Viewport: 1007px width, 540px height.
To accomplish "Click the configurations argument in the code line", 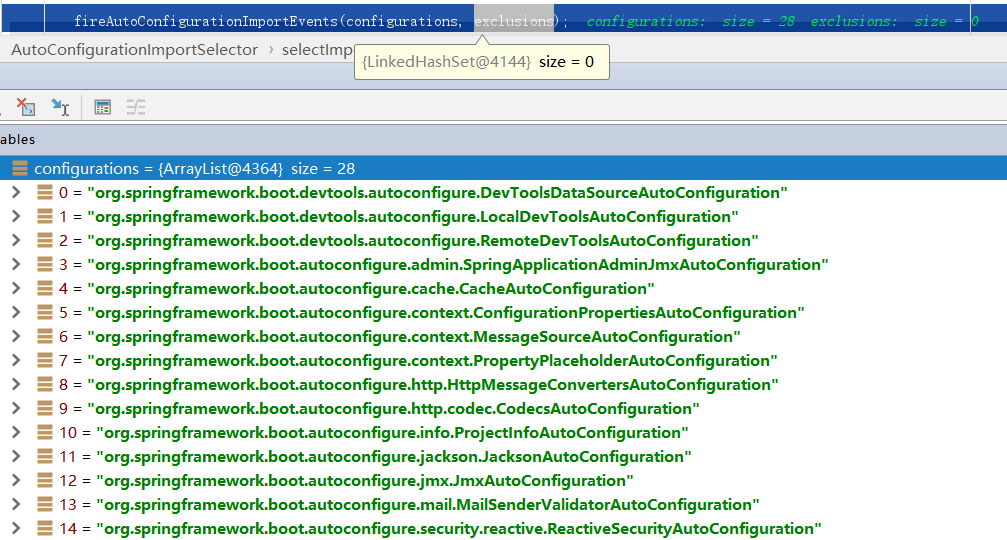I will tap(401, 21).
